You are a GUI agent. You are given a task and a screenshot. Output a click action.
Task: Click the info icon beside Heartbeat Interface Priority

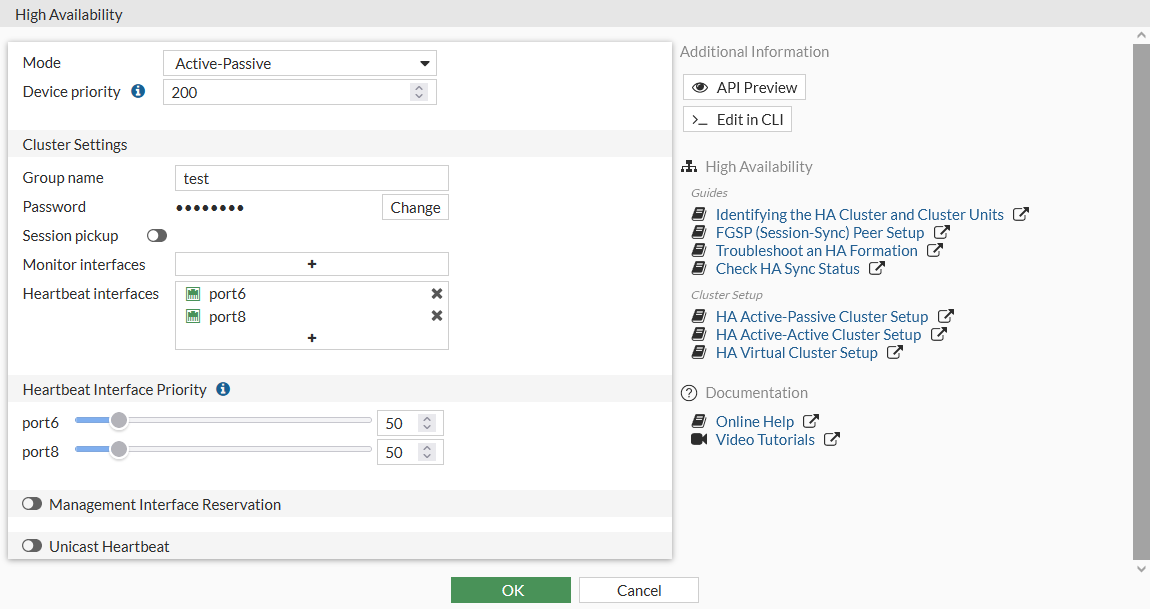pos(222,389)
